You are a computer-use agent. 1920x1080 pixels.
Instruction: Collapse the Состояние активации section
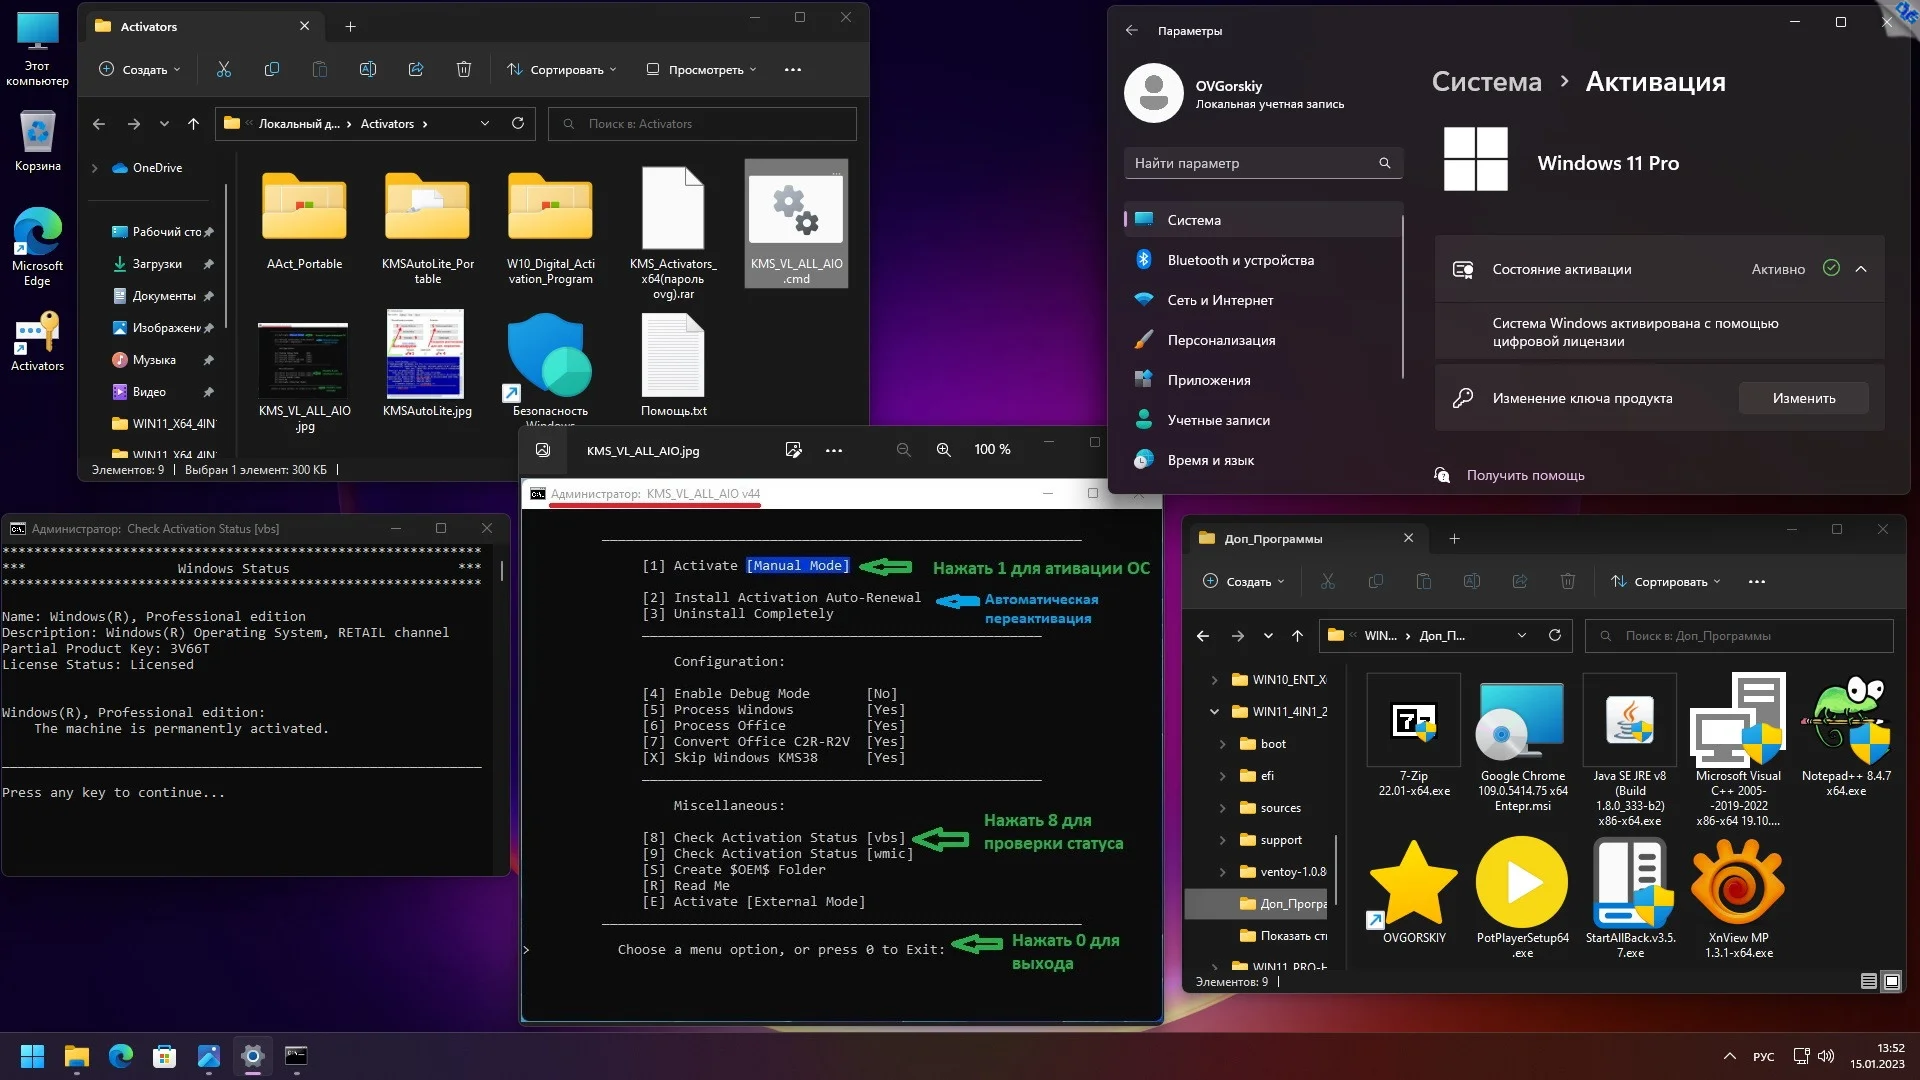tap(1861, 268)
